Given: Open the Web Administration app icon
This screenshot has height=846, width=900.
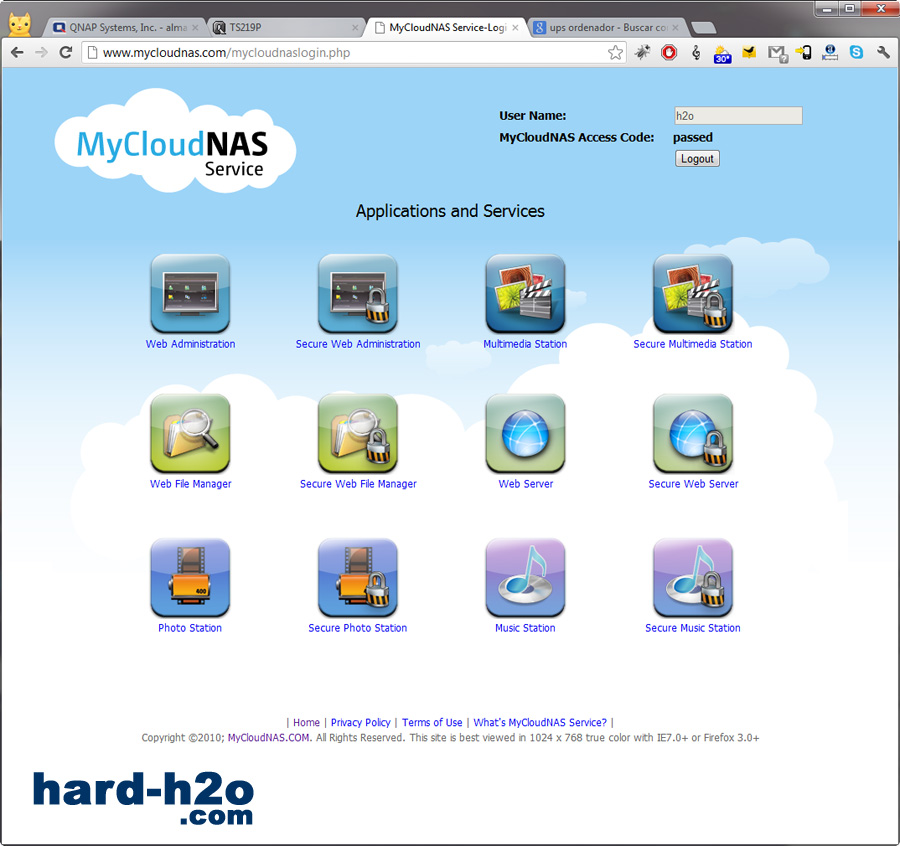Looking at the screenshot, I should (190, 293).
